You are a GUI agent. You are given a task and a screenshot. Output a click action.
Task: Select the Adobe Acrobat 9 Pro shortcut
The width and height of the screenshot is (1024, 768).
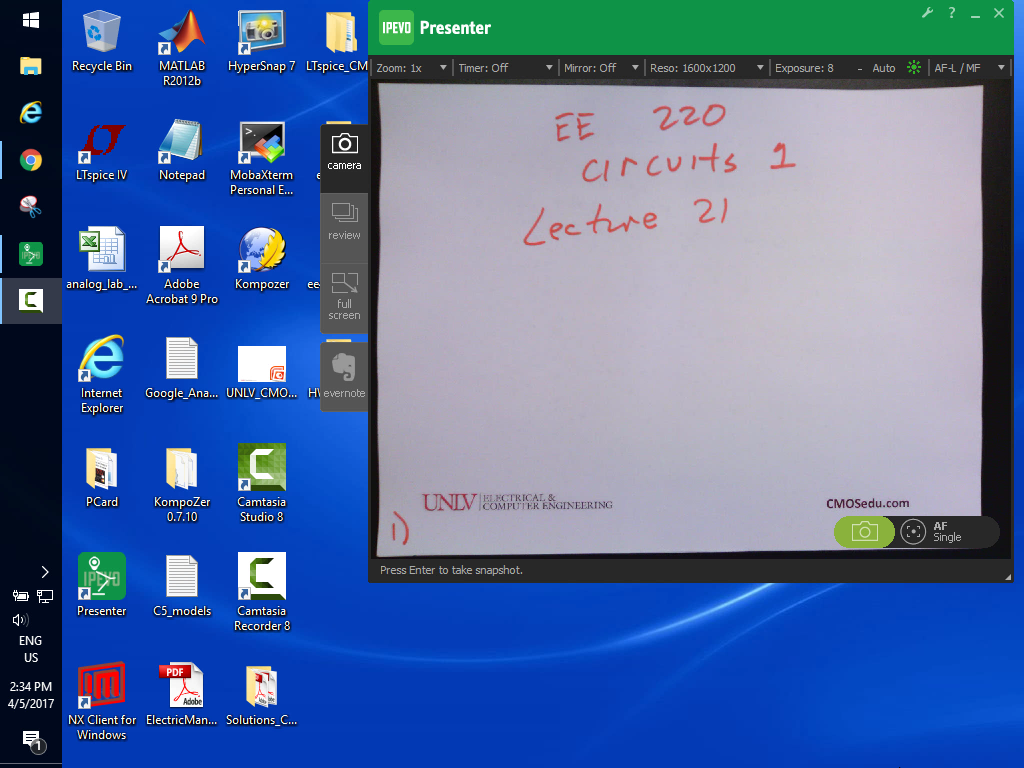pyautogui.click(x=182, y=266)
